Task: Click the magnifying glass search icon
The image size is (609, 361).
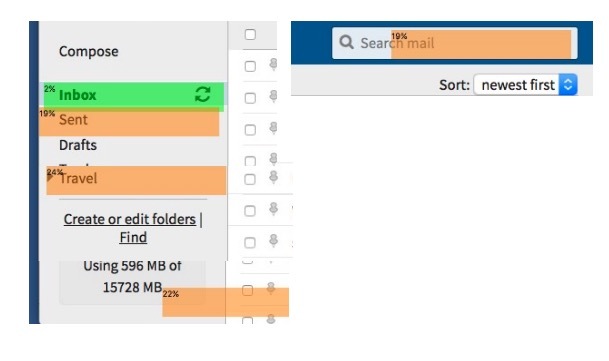Action: coord(346,42)
